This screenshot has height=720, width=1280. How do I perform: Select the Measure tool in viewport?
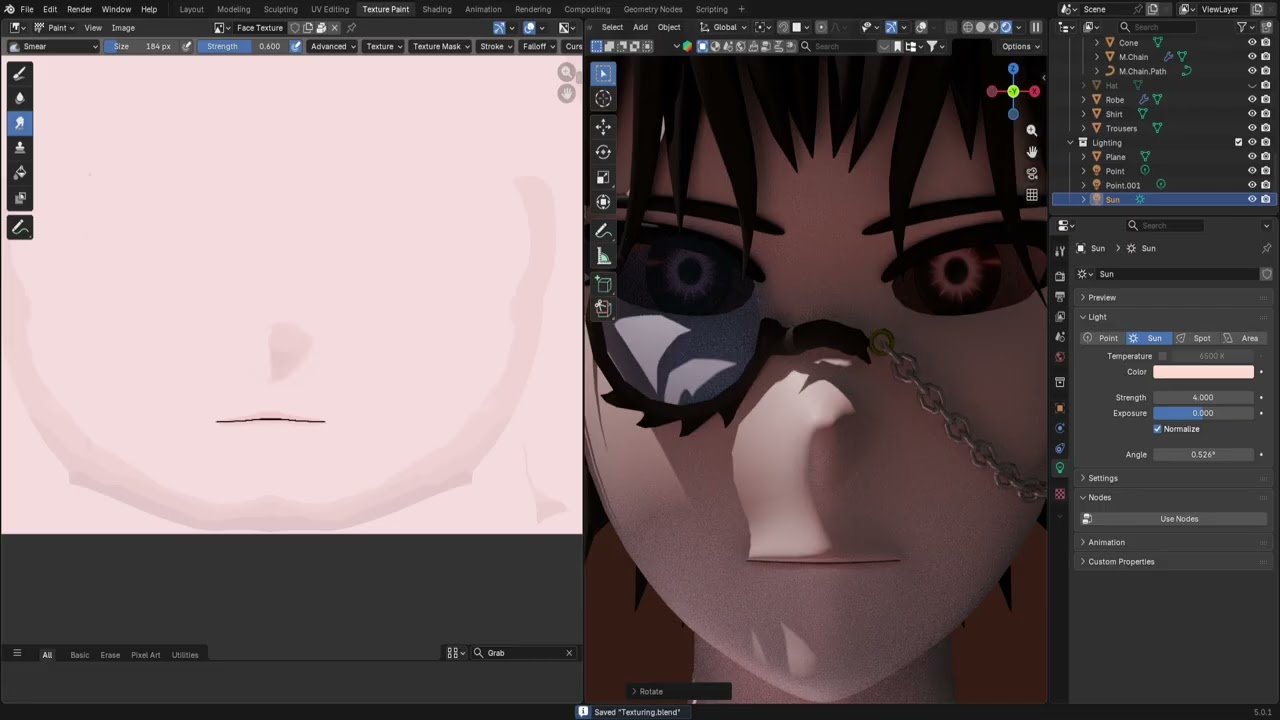pos(603,257)
